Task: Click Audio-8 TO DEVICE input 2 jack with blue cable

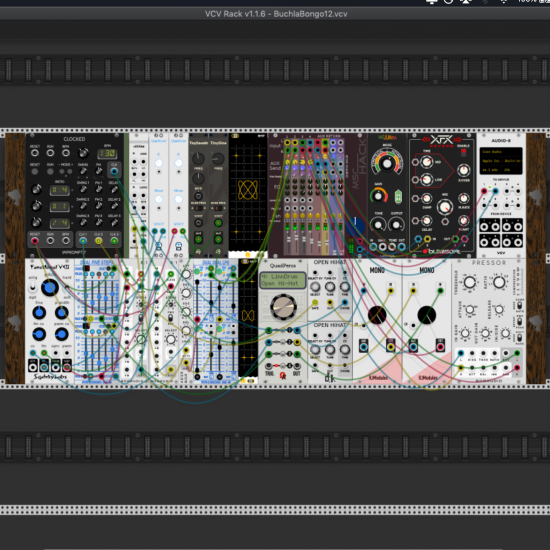Action: (x=495, y=191)
